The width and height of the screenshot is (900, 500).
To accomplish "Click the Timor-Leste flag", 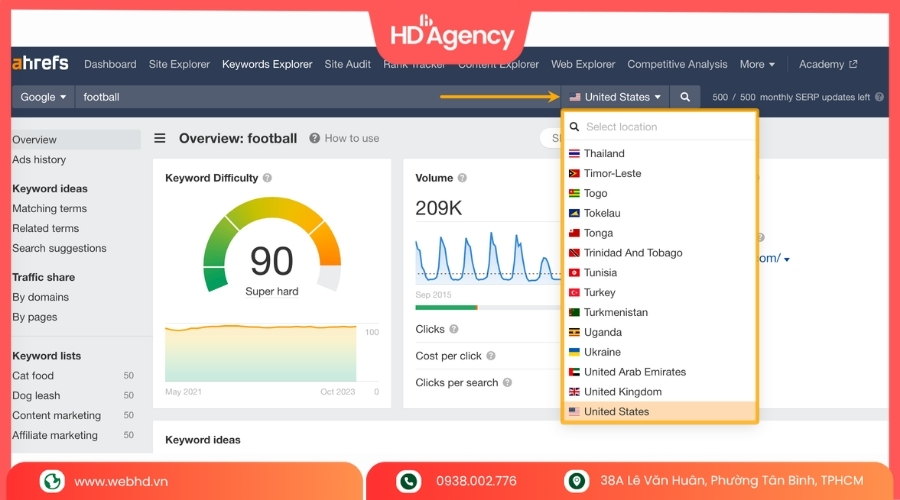I will [574, 173].
